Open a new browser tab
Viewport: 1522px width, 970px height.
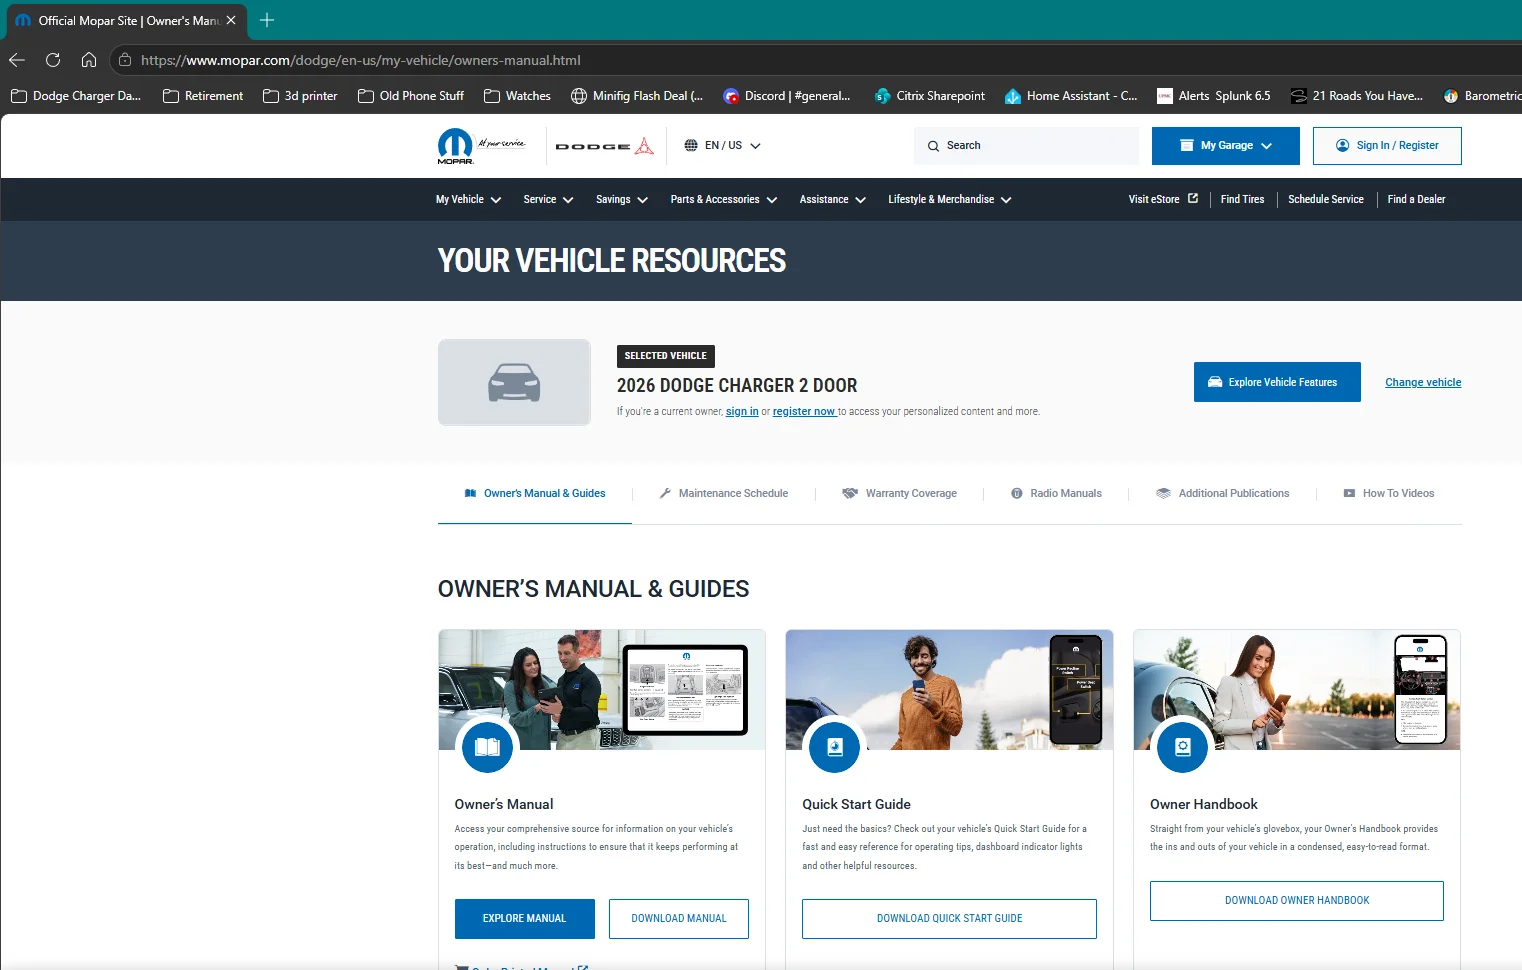(x=267, y=20)
